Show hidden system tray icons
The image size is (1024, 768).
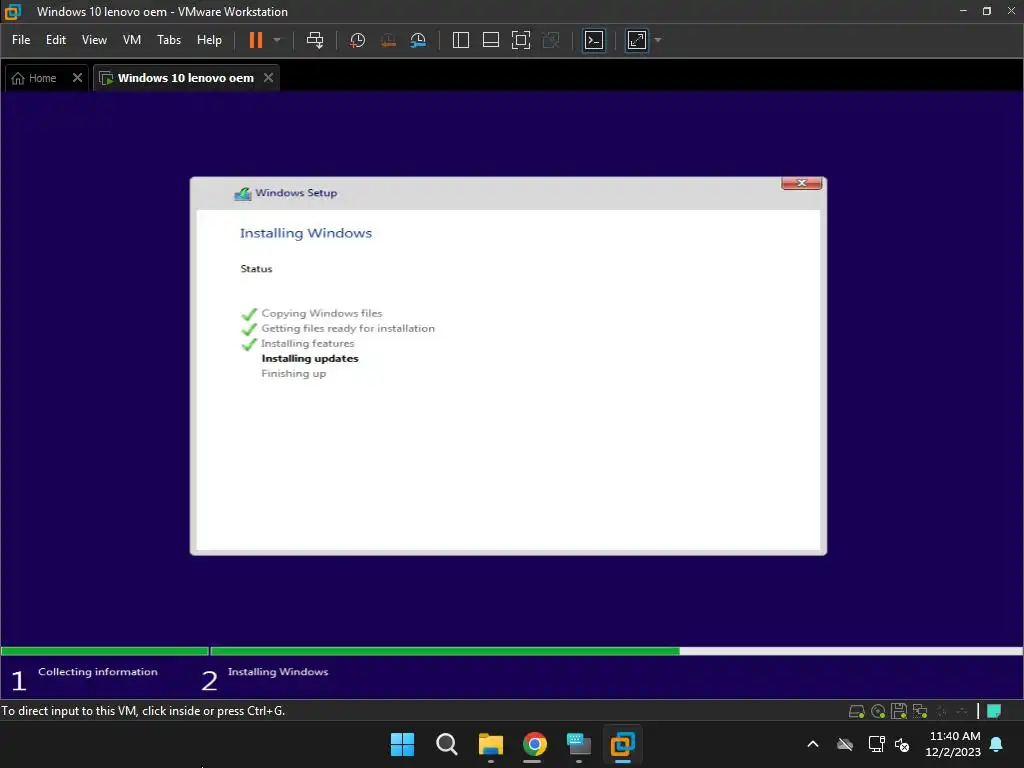[813, 744]
